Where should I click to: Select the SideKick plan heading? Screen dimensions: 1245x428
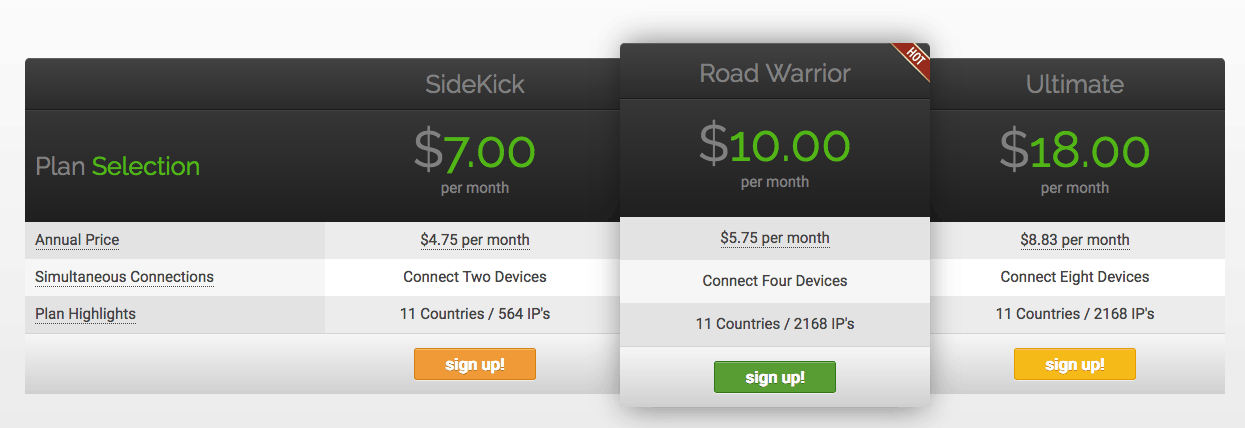pos(475,85)
